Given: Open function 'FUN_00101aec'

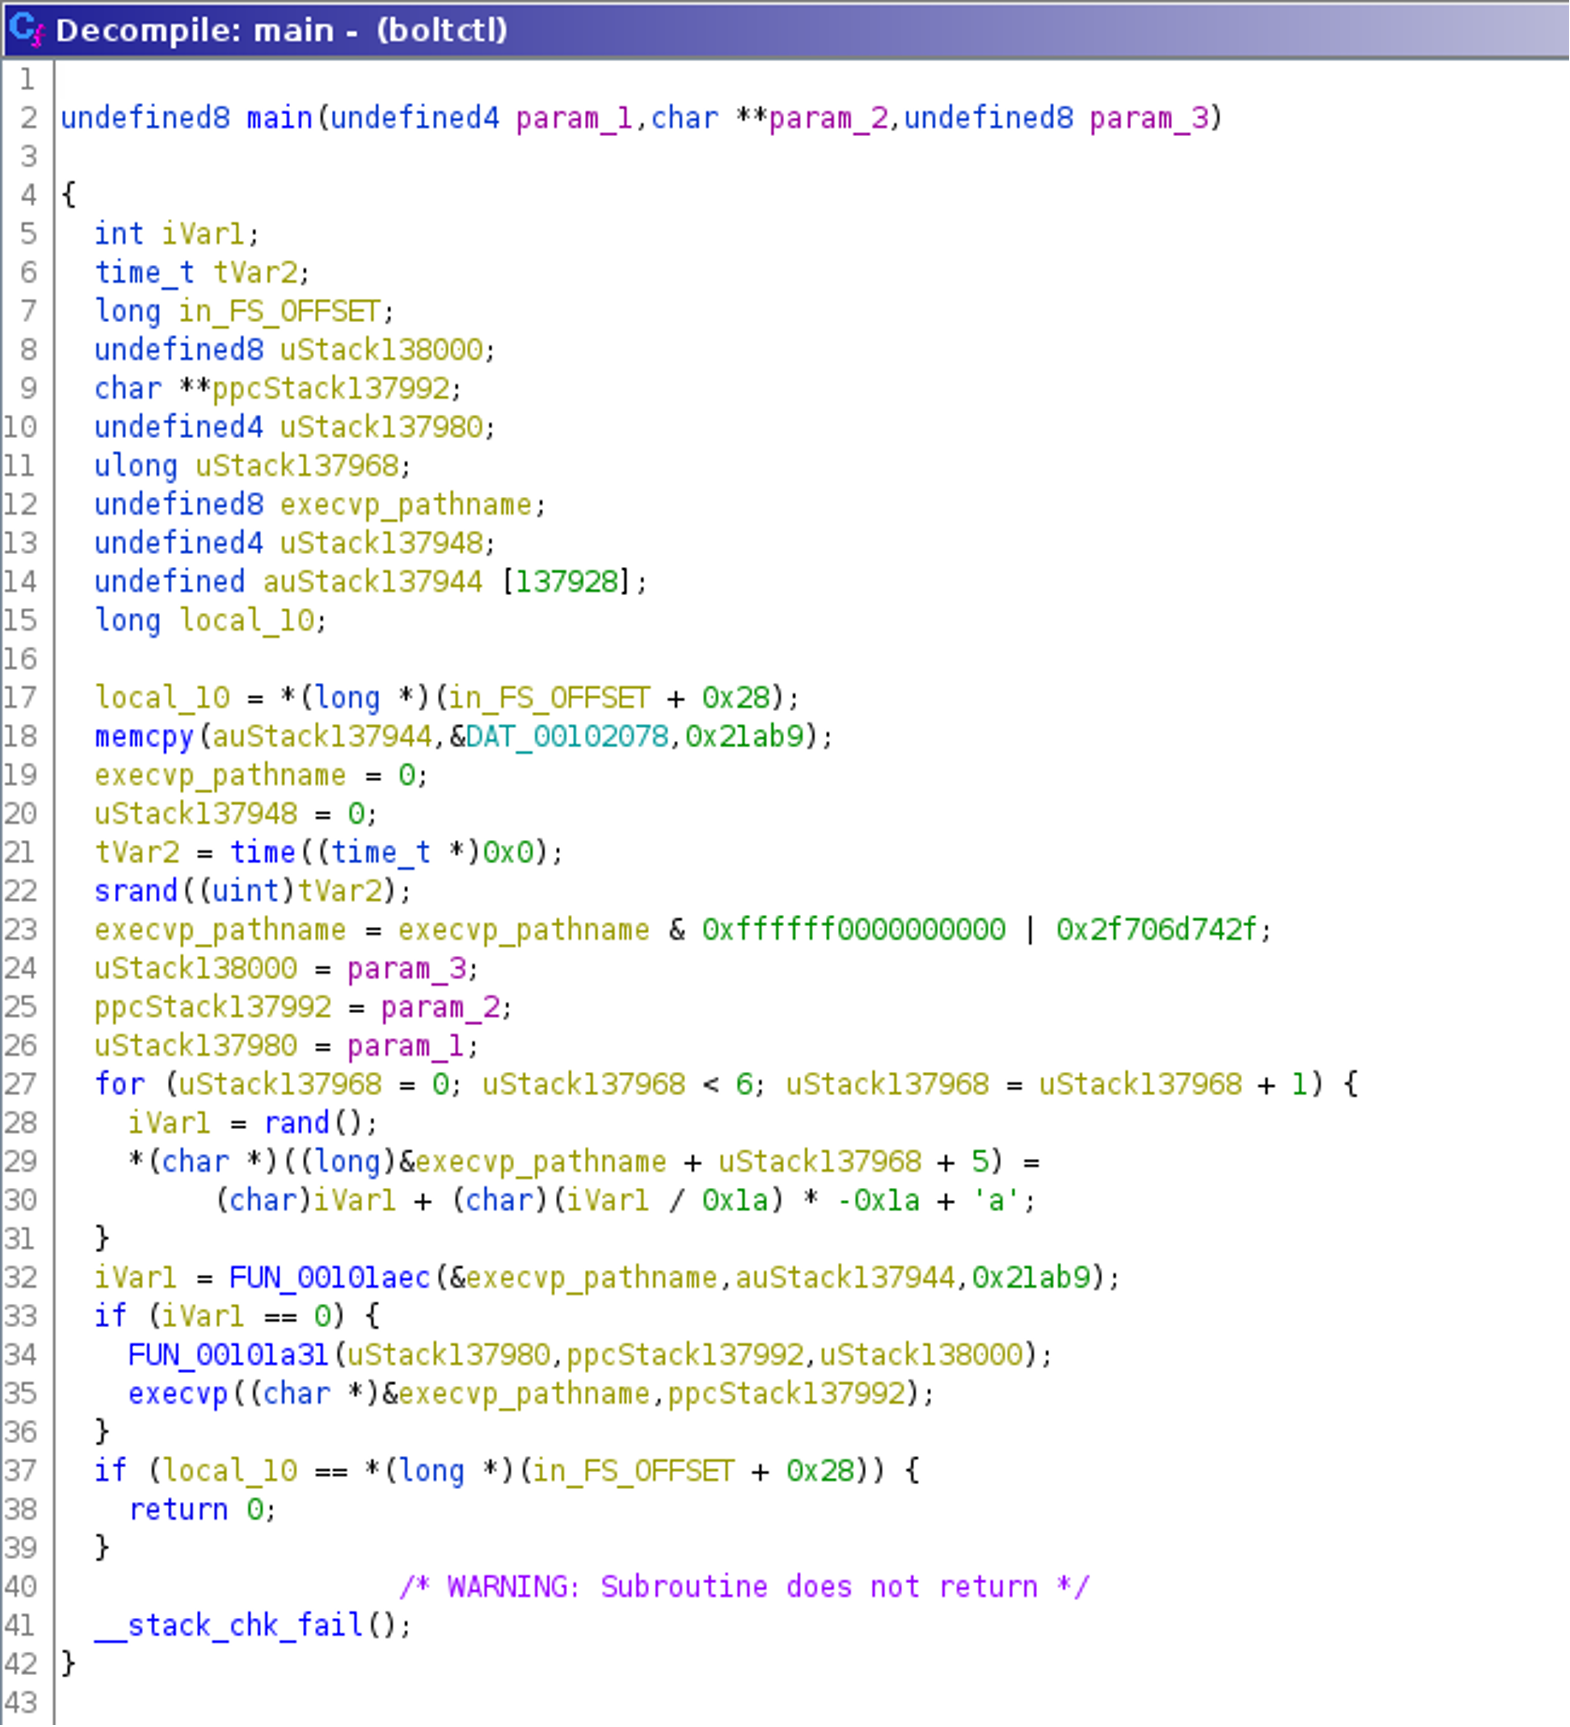Looking at the screenshot, I should [x=330, y=1278].
